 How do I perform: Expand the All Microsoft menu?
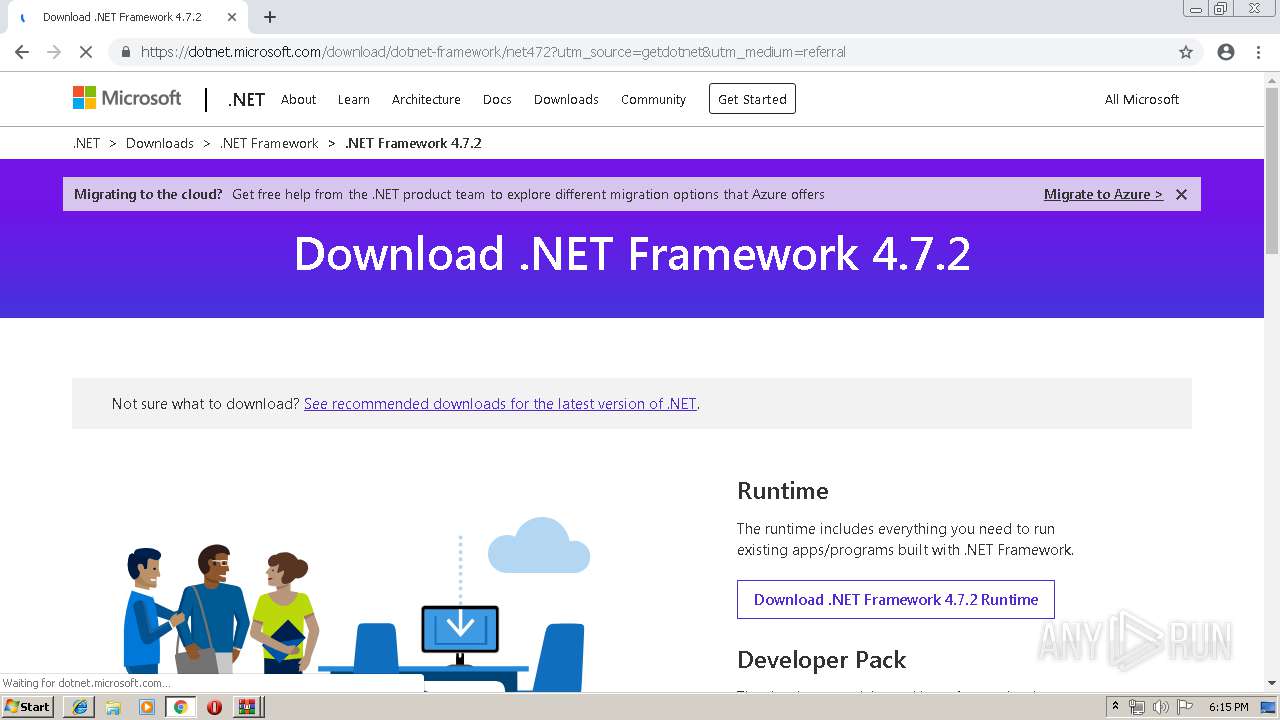(x=1141, y=99)
